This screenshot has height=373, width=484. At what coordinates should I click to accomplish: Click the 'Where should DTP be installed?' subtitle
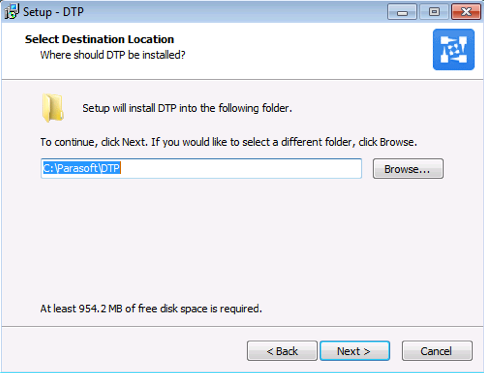tap(113, 55)
